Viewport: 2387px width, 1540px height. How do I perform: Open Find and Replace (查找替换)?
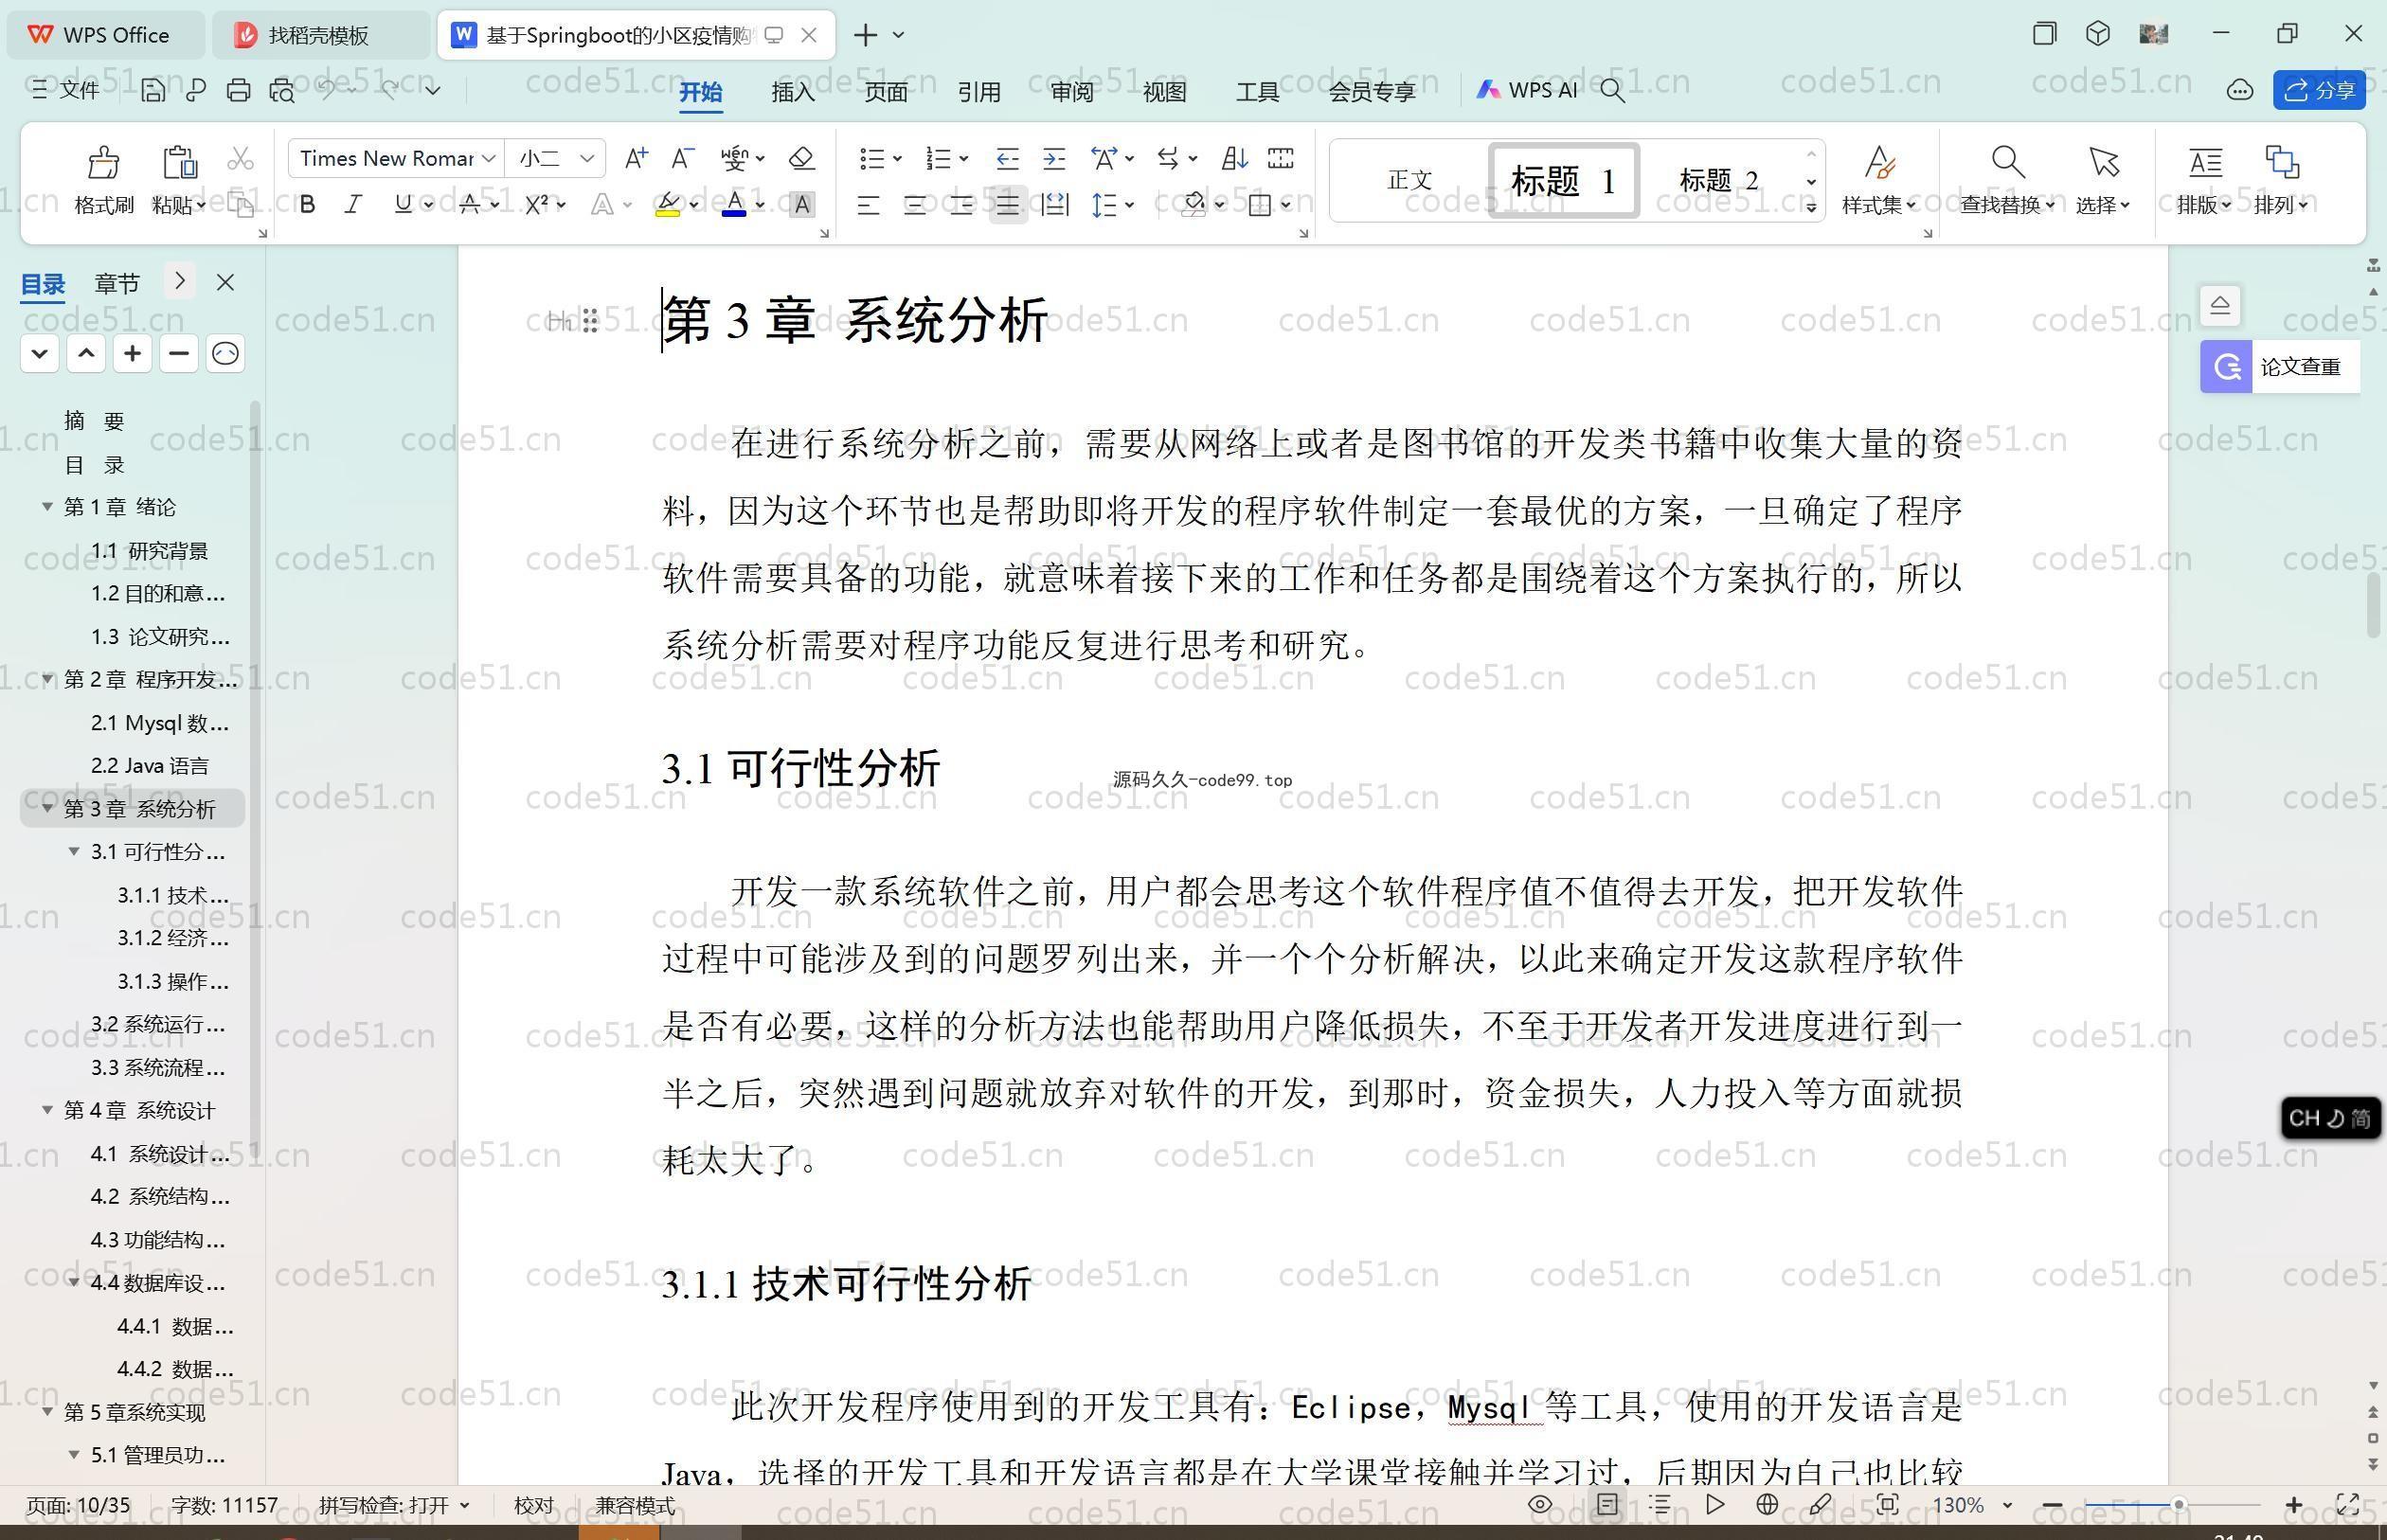point(2007,179)
